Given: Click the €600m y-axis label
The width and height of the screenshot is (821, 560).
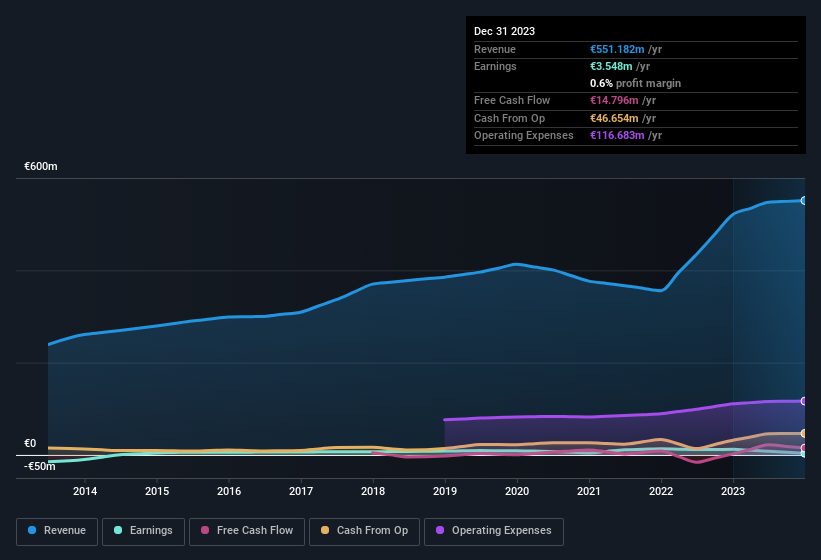Looking at the screenshot, I should coord(41,167).
